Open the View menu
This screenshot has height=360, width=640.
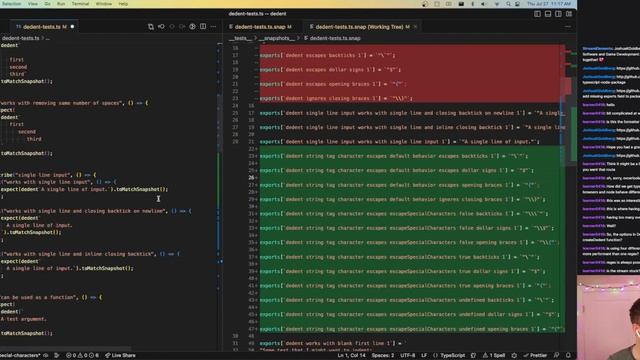pyautogui.click(x=33, y=4)
